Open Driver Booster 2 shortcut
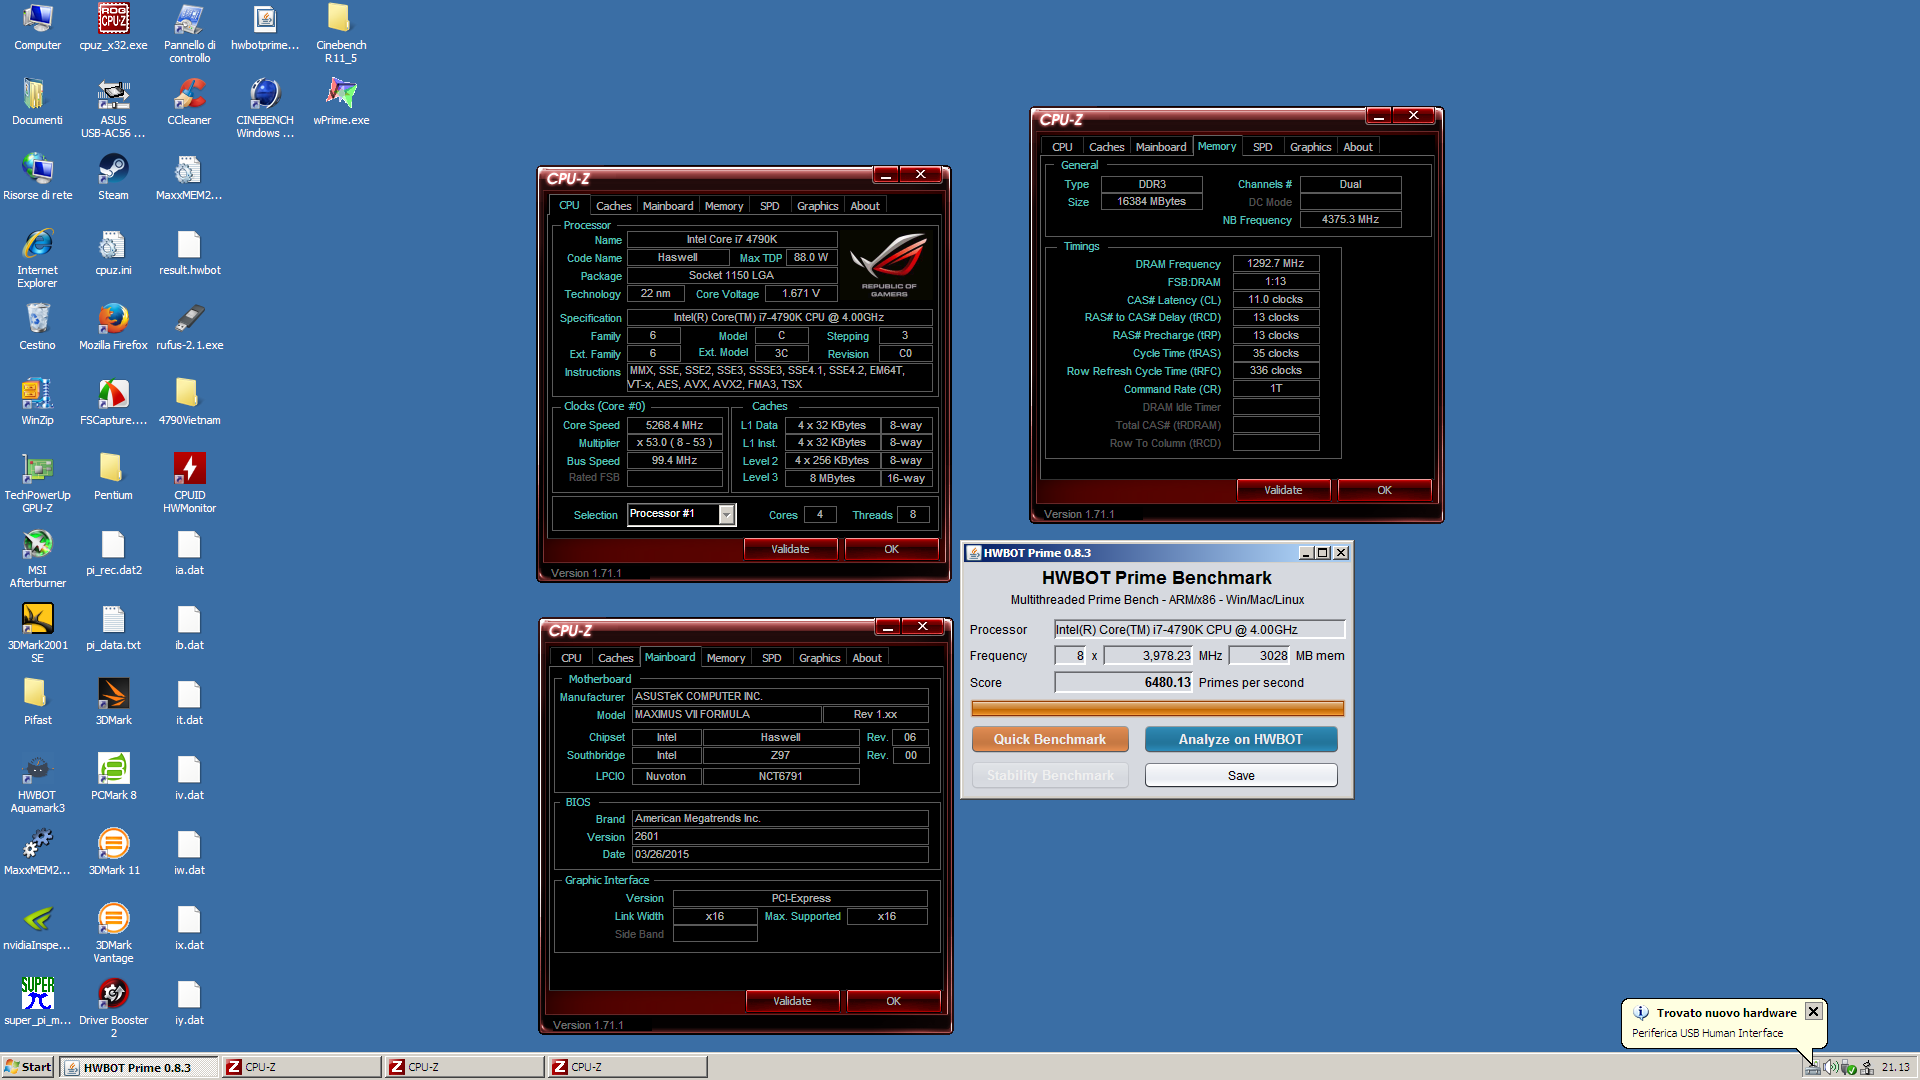The width and height of the screenshot is (1920, 1080). tap(113, 1008)
